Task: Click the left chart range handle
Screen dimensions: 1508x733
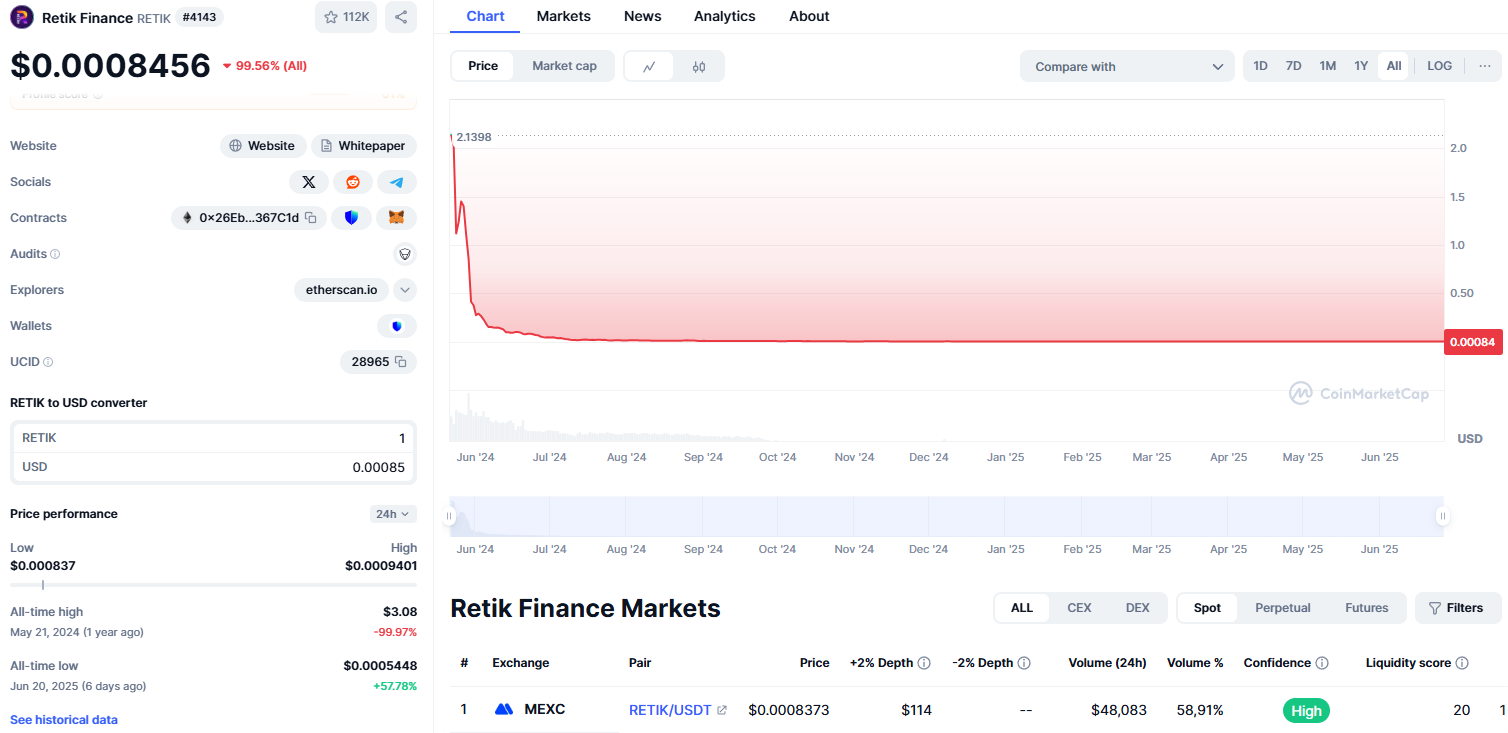Action: point(449,516)
